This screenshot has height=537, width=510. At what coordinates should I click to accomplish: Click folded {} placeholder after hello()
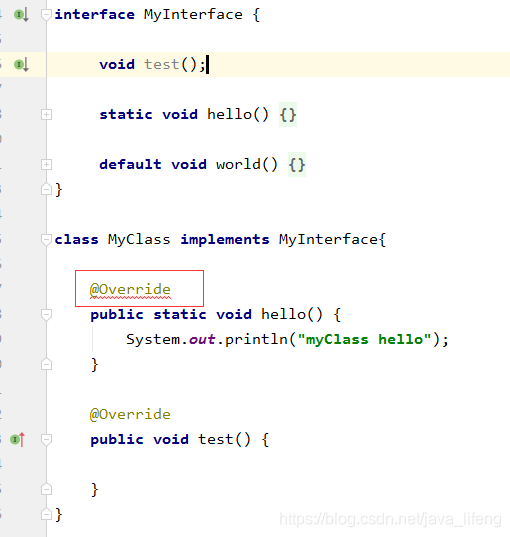pos(288,115)
